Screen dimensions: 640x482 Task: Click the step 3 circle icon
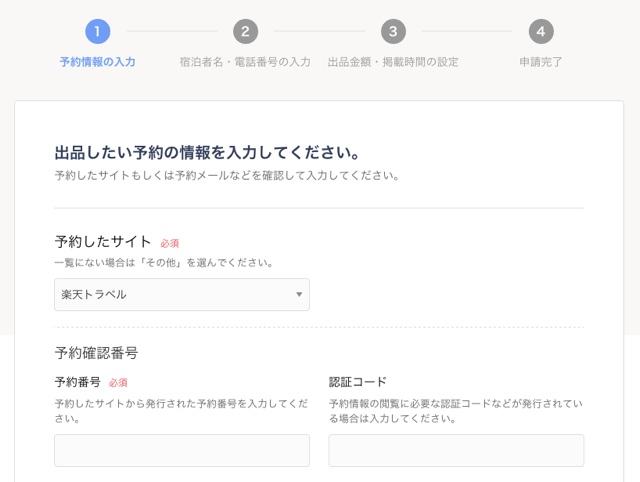[x=393, y=31]
